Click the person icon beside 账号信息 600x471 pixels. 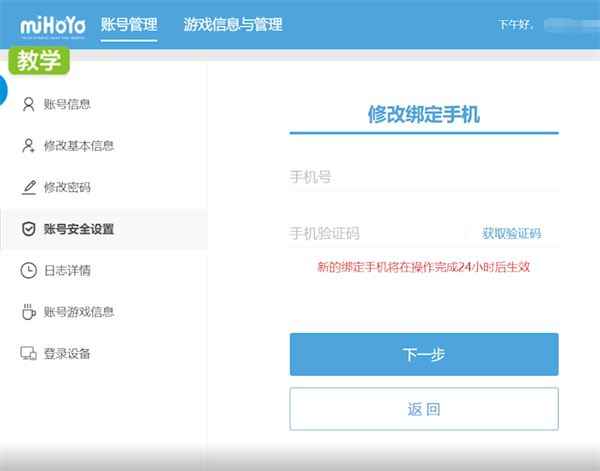[28, 104]
